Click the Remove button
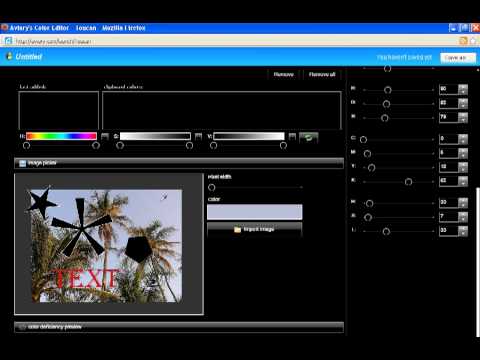 [284, 74]
